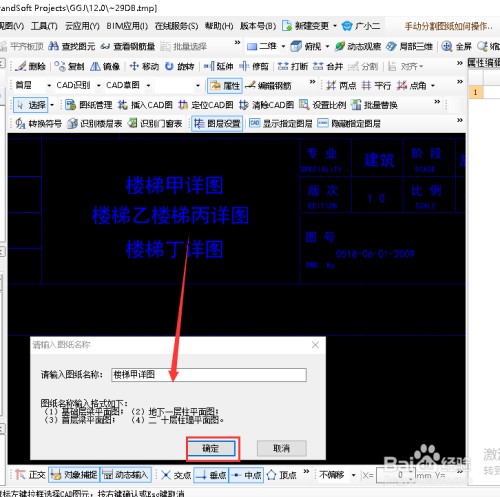The height and width of the screenshot is (497, 500).
Task: Open the 帮助(H) menu
Action: click(219, 26)
